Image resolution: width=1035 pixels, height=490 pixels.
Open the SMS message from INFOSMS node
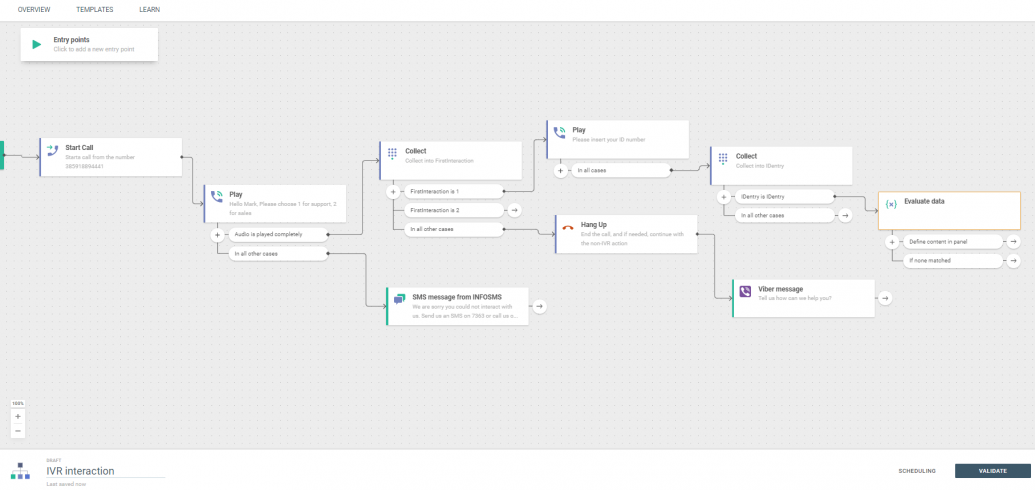(457, 306)
